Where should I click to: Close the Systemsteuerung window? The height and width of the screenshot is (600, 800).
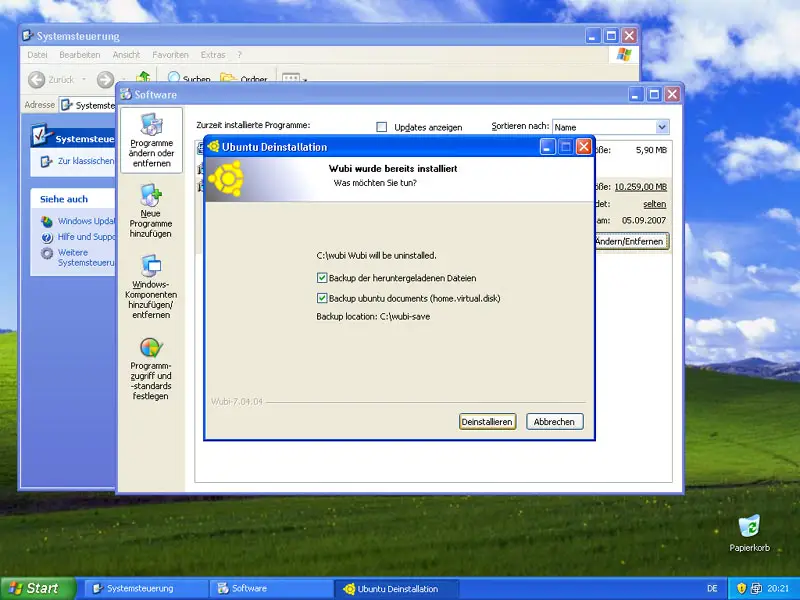click(630, 36)
